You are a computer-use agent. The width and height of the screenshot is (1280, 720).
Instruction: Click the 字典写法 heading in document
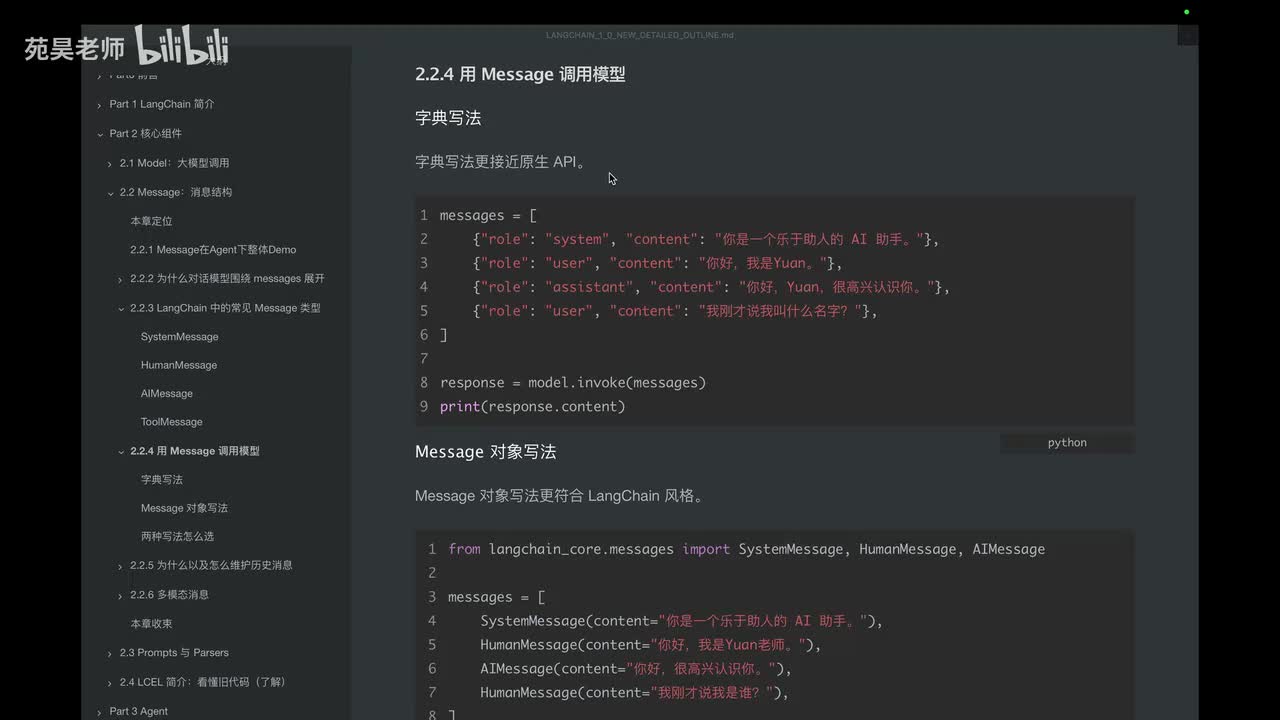(448, 118)
